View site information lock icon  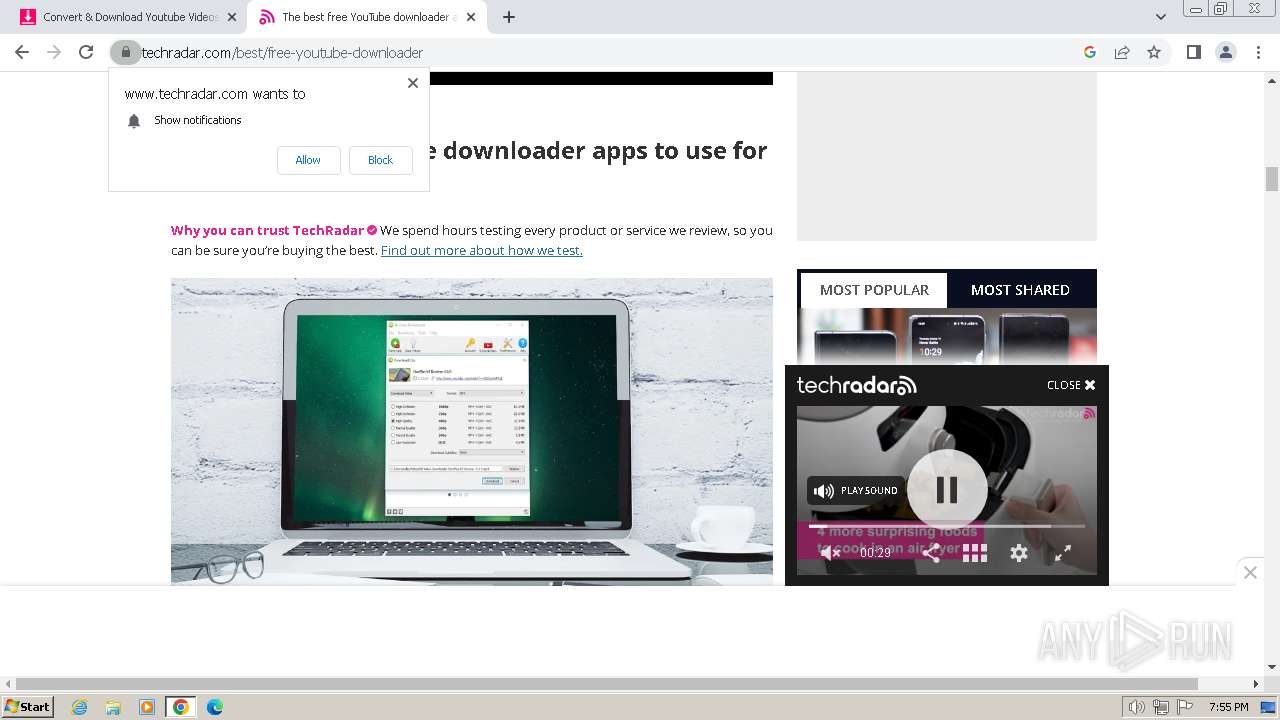(126, 52)
